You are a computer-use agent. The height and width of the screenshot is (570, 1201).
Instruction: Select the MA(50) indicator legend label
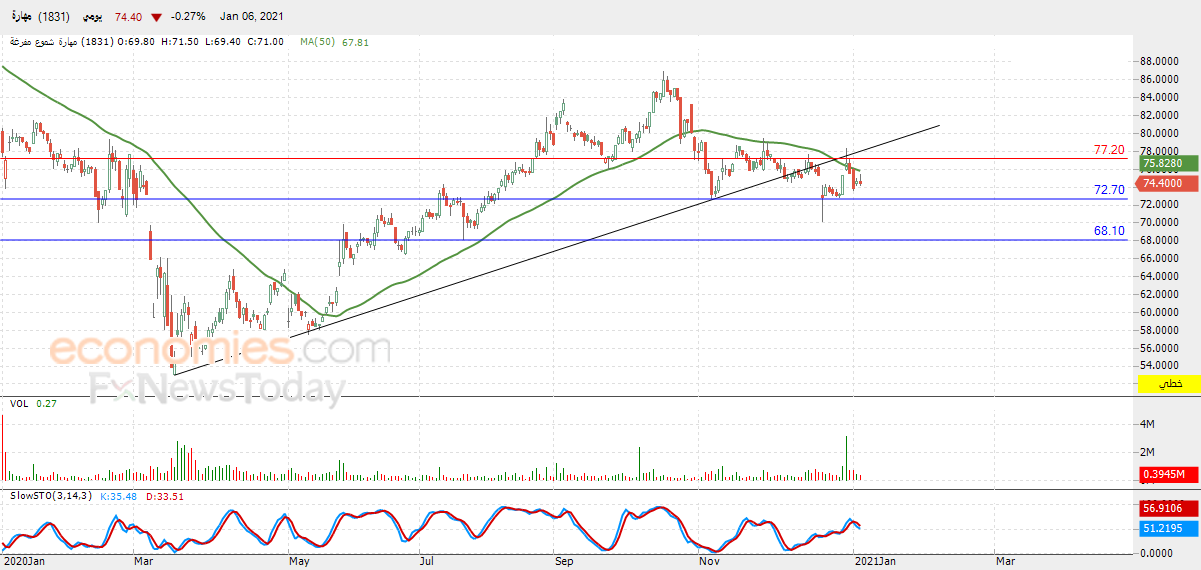tap(317, 42)
